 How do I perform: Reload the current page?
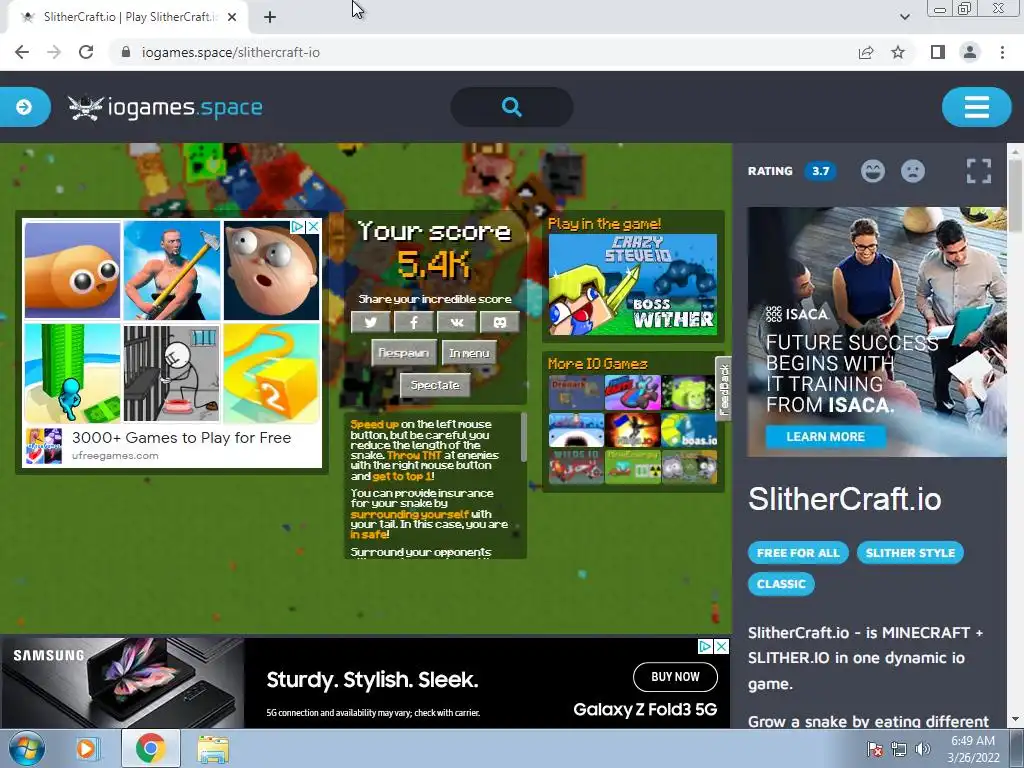[86, 52]
